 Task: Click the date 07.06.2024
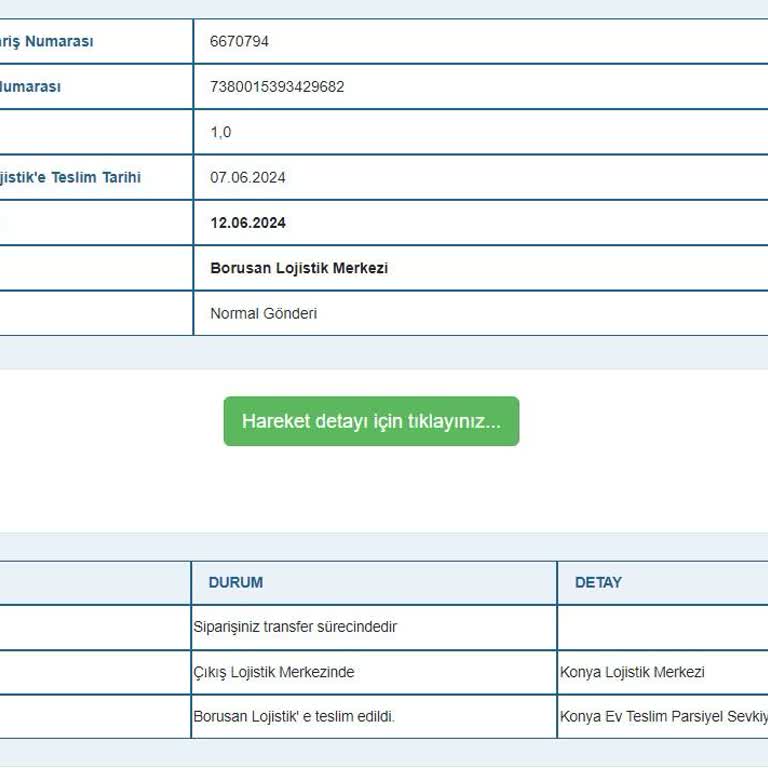click(248, 177)
